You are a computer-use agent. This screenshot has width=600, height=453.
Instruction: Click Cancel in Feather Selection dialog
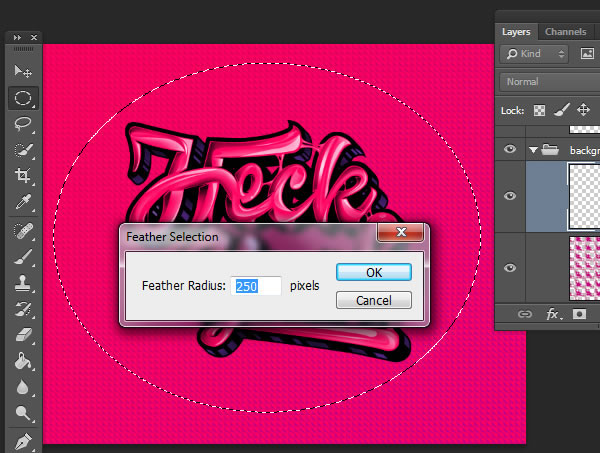click(374, 300)
